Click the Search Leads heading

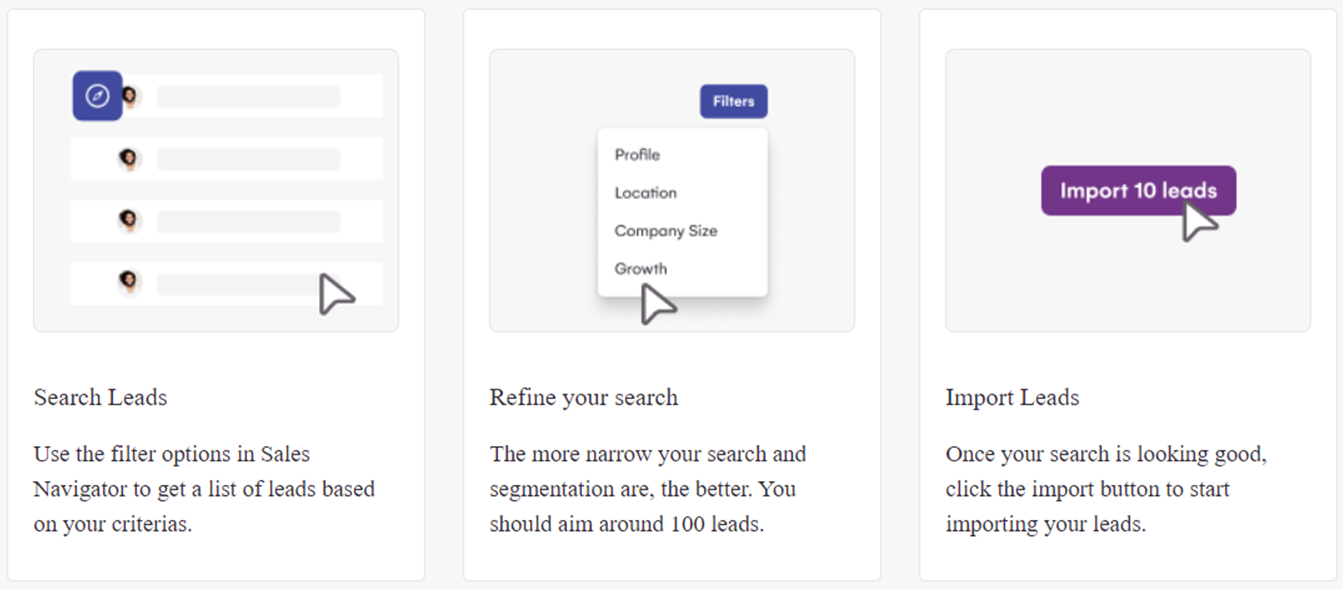click(100, 397)
